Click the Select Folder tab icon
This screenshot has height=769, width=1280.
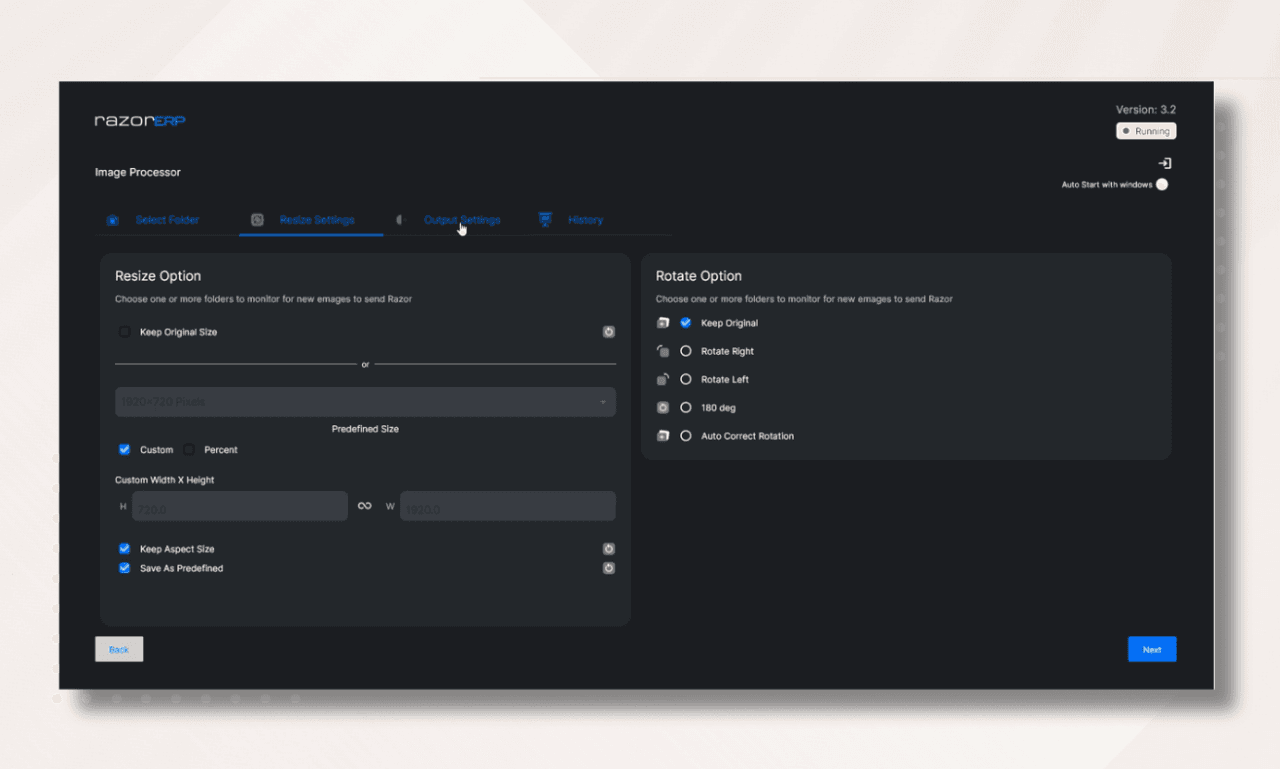(113, 219)
